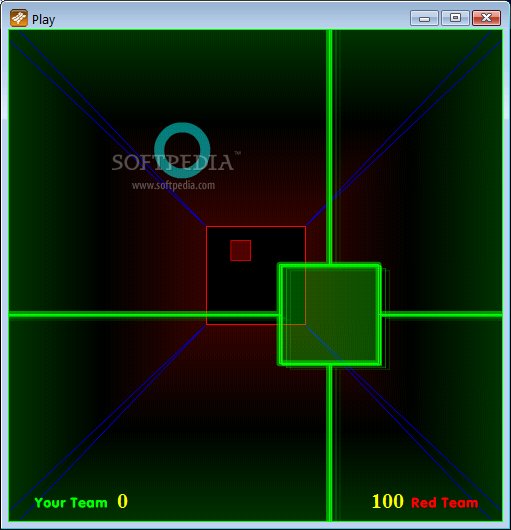Close the Play window
The width and height of the screenshot is (511, 530).
point(486,18)
